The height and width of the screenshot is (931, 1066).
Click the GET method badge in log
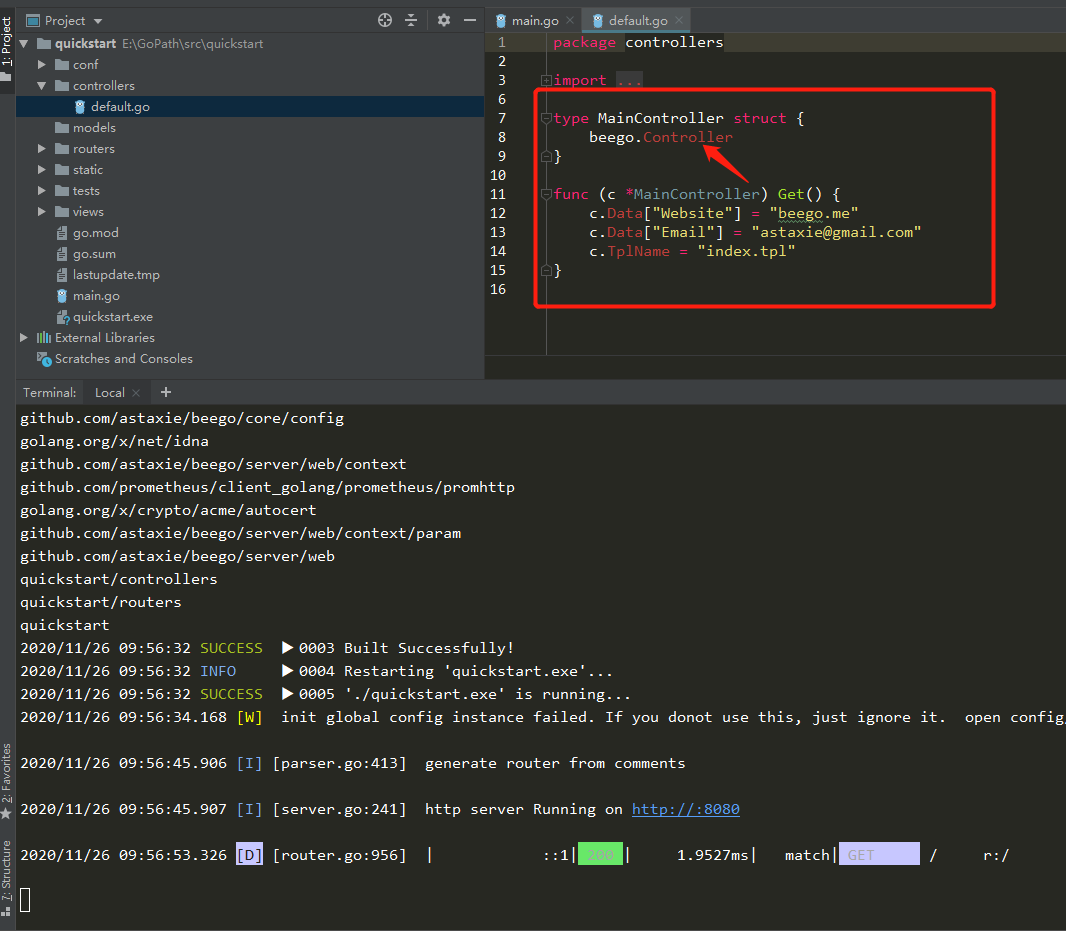coord(879,855)
